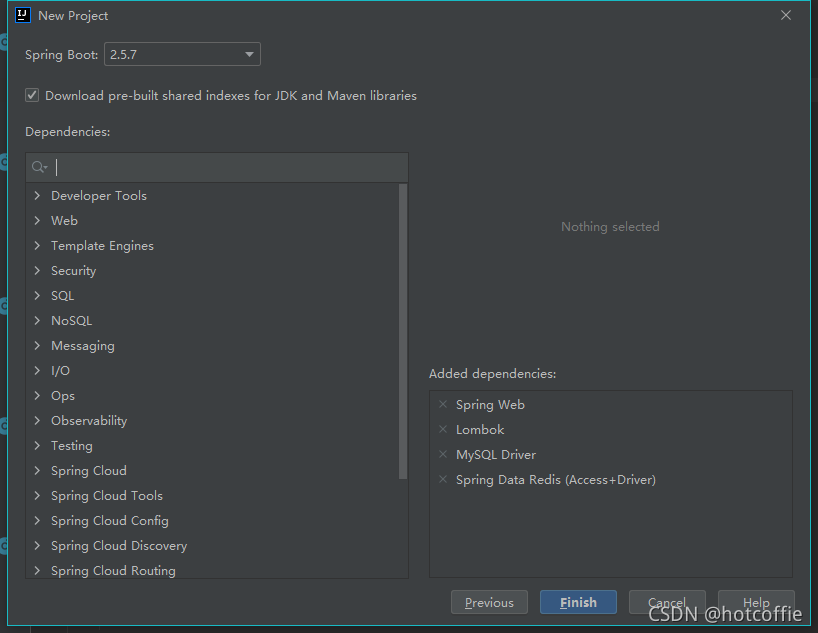Click the Previous button

tap(489, 603)
